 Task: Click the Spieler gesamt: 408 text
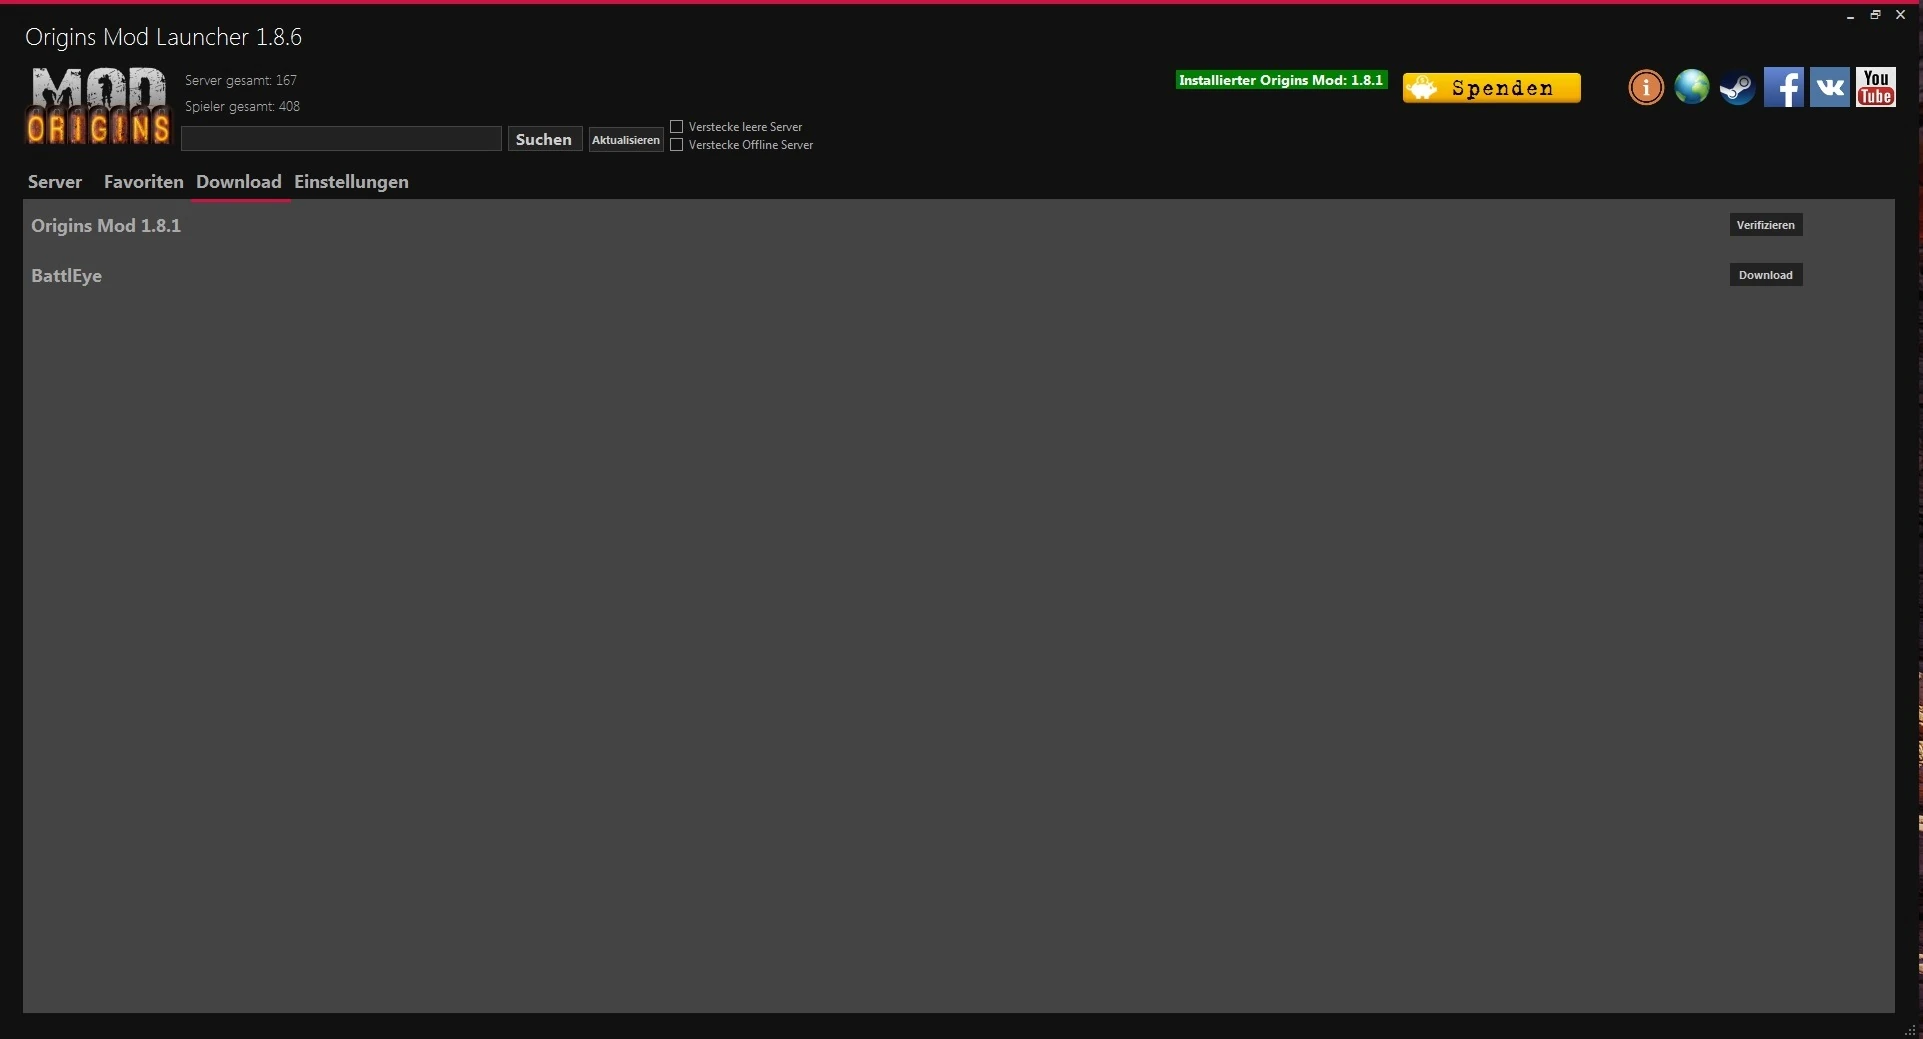click(x=242, y=106)
